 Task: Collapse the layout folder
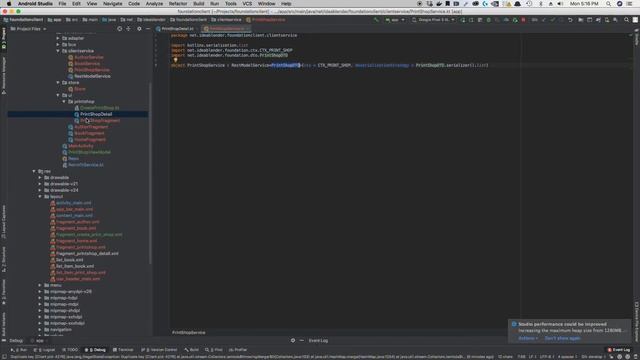pyautogui.click(x=40, y=196)
